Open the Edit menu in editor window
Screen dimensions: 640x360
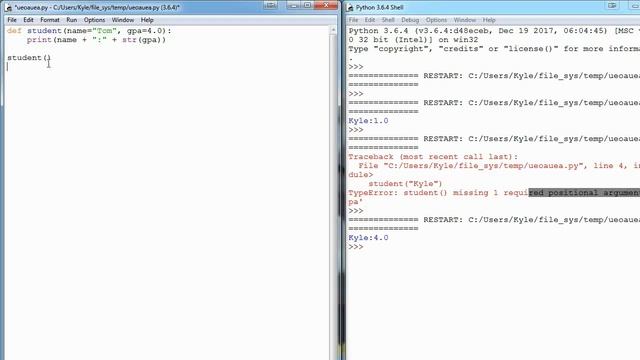[28, 20]
